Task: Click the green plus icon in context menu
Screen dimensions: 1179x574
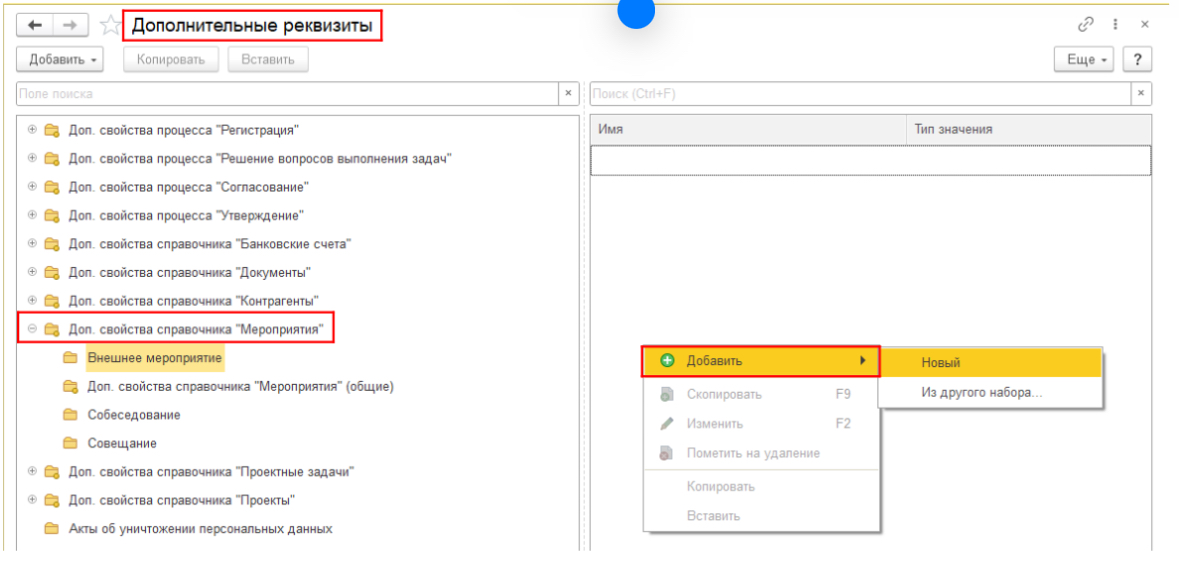Action: coord(666,361)
